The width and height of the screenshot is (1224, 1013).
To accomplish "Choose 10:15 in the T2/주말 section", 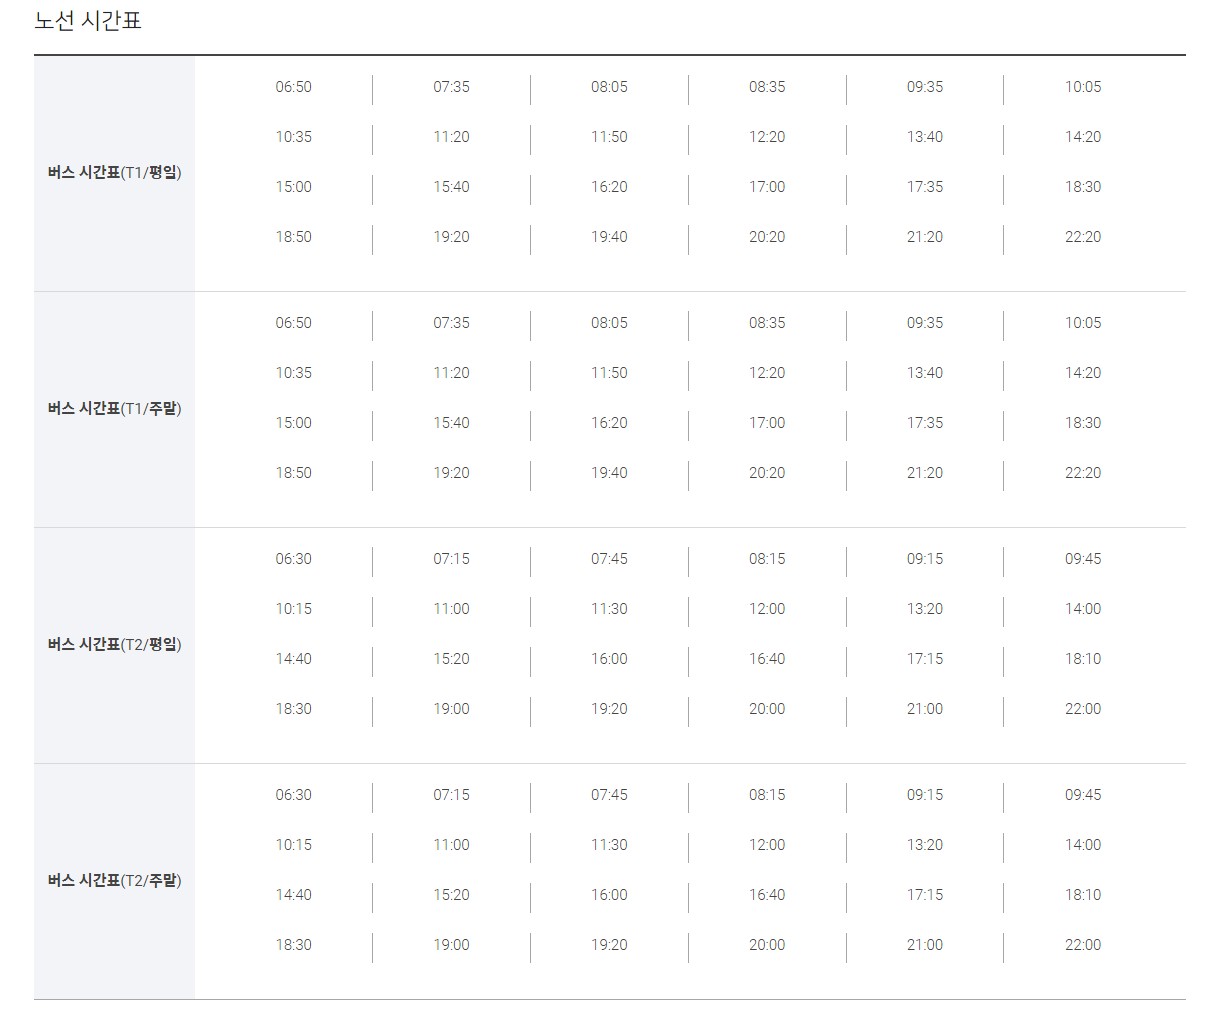I will click(294, 845).
